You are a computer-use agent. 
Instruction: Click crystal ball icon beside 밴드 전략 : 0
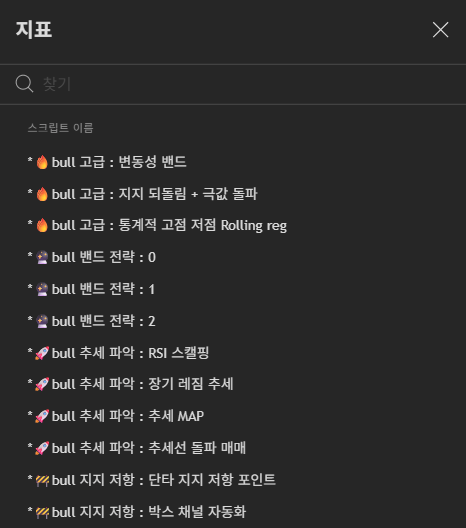[x=42, y=258]
